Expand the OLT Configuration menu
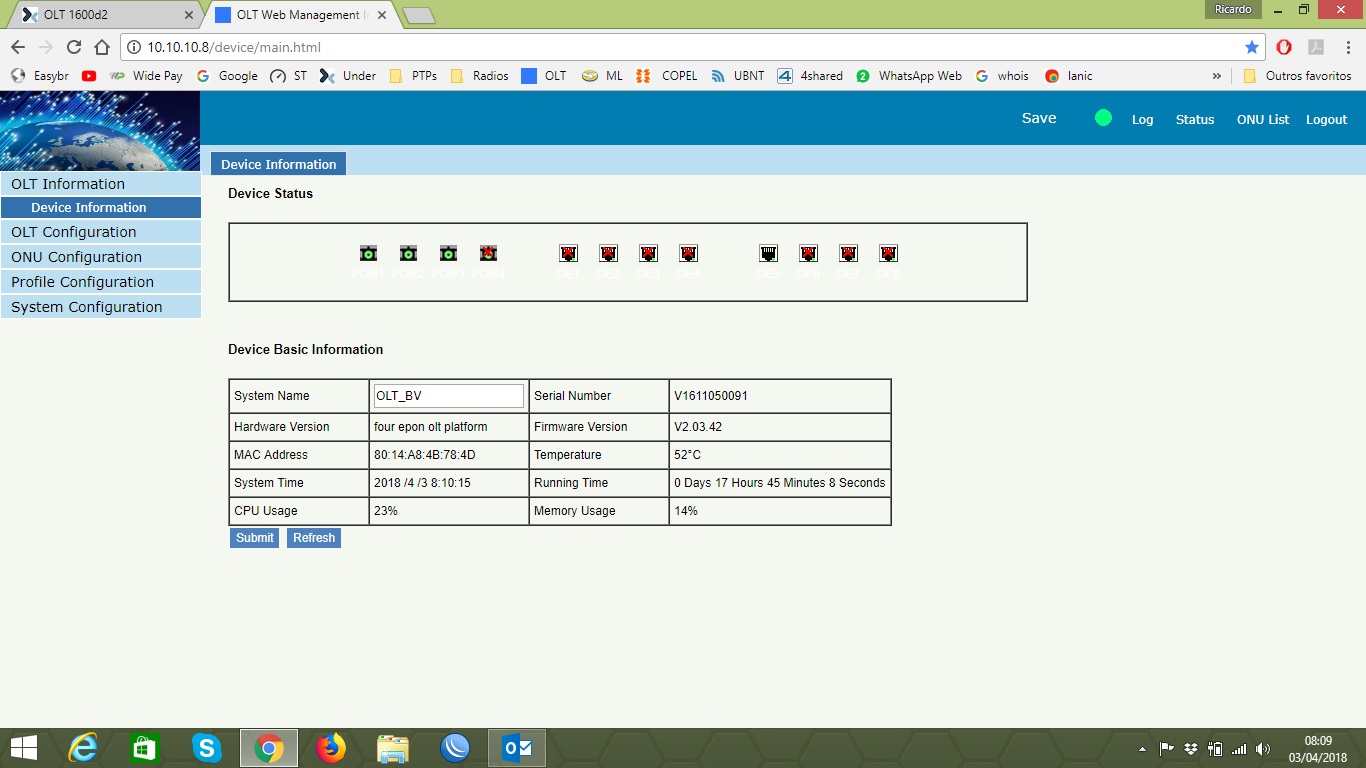The image size is (1366, 768). [100, 232]
